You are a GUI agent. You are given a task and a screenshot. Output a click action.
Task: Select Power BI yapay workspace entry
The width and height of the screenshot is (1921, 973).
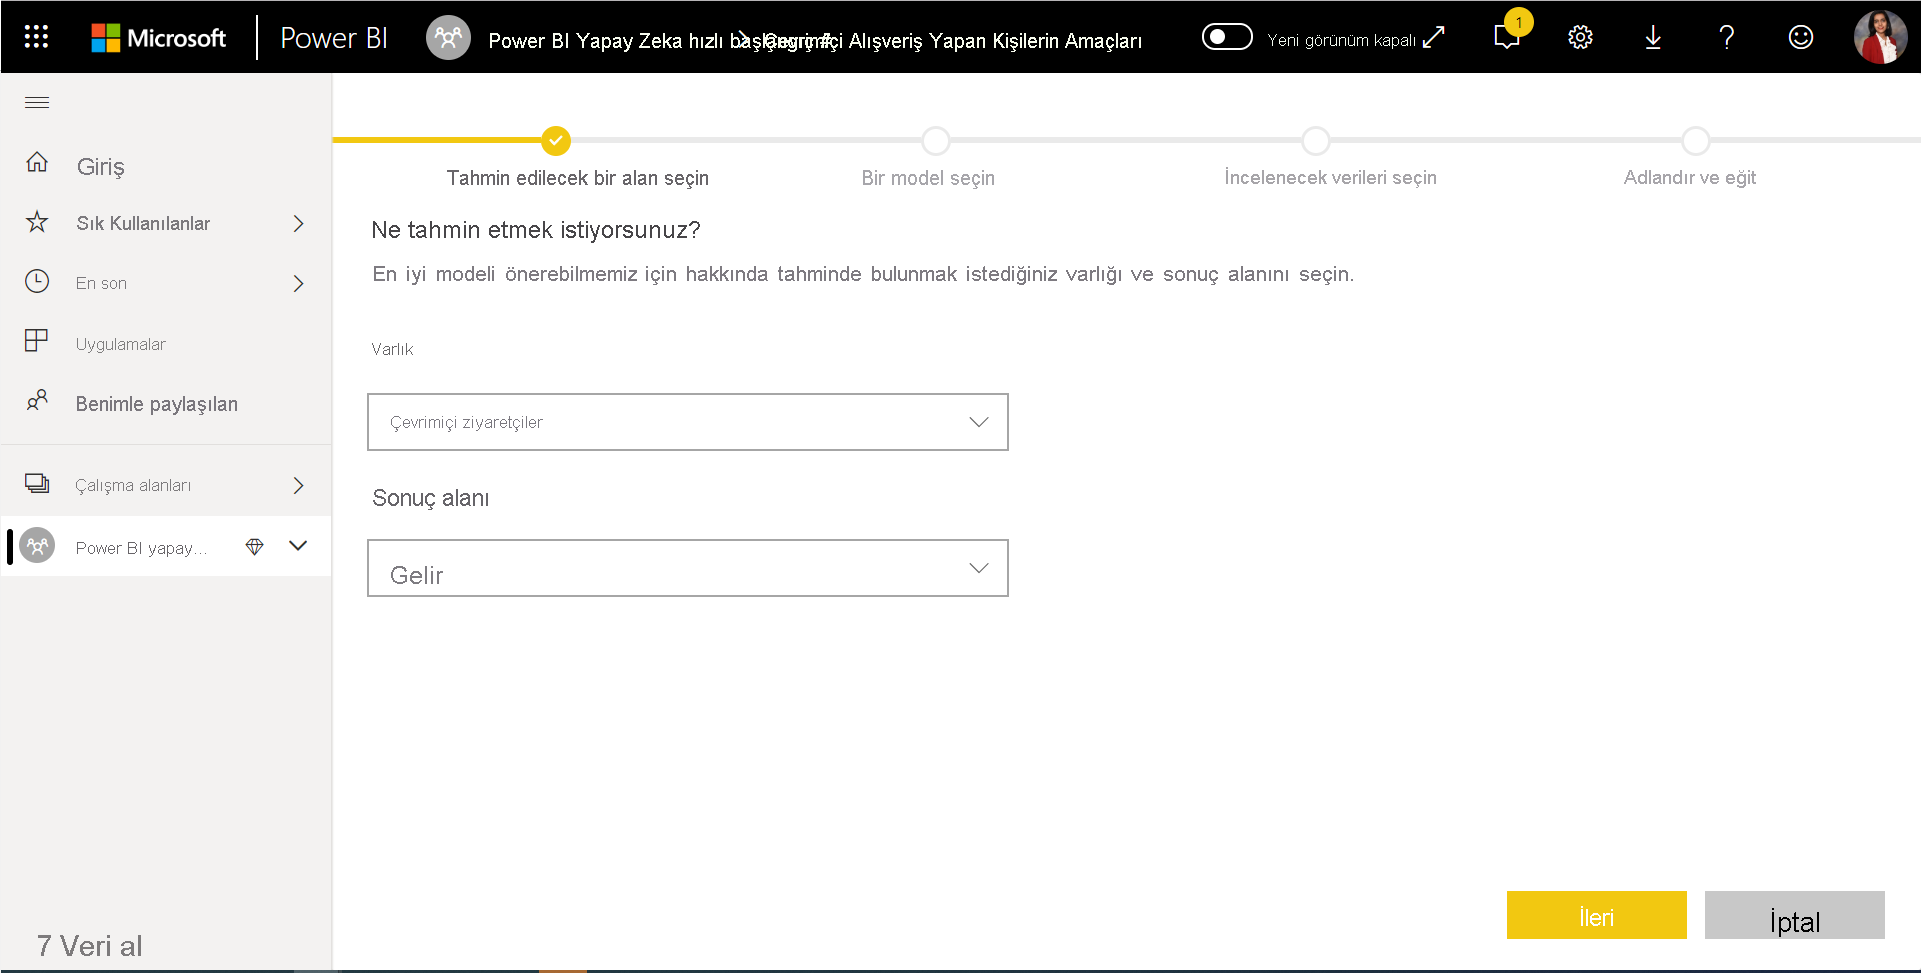tap(141, 548)
